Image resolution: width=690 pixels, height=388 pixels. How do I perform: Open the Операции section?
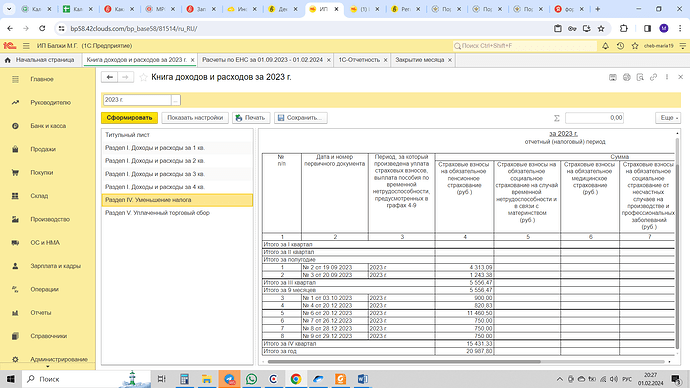[44, 289]
